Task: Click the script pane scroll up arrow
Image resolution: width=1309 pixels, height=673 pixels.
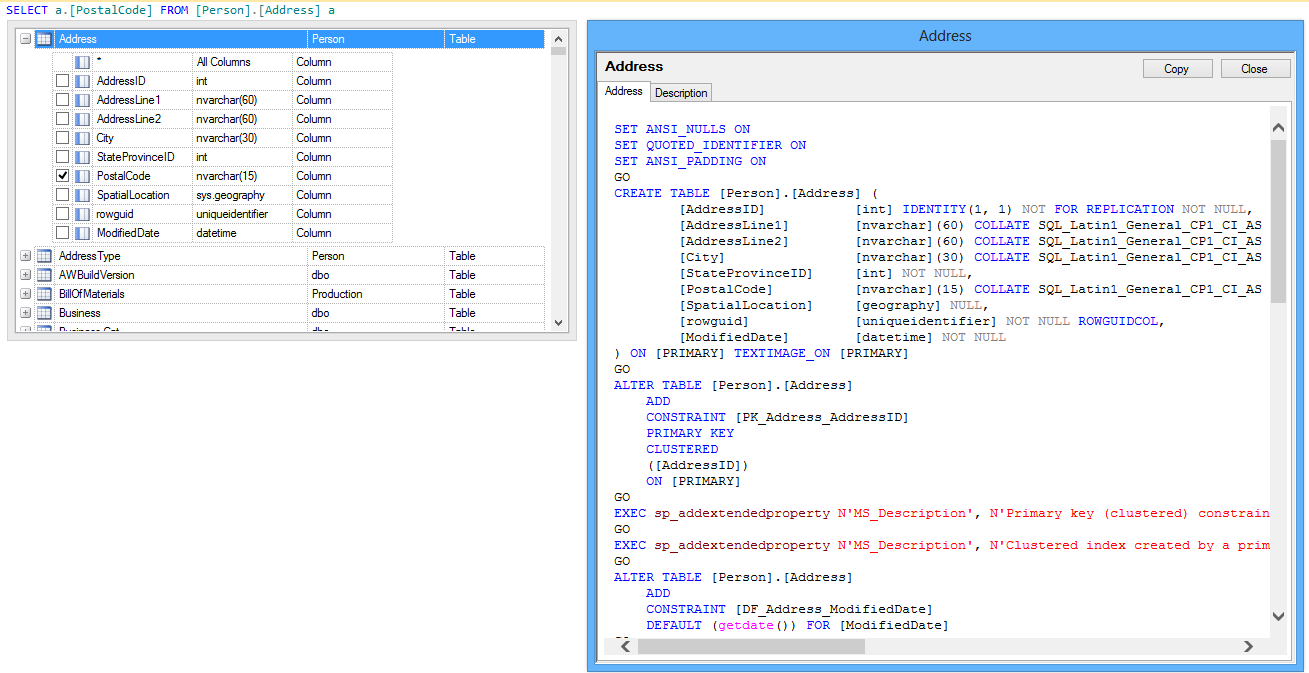Action: coord(1278,128)
